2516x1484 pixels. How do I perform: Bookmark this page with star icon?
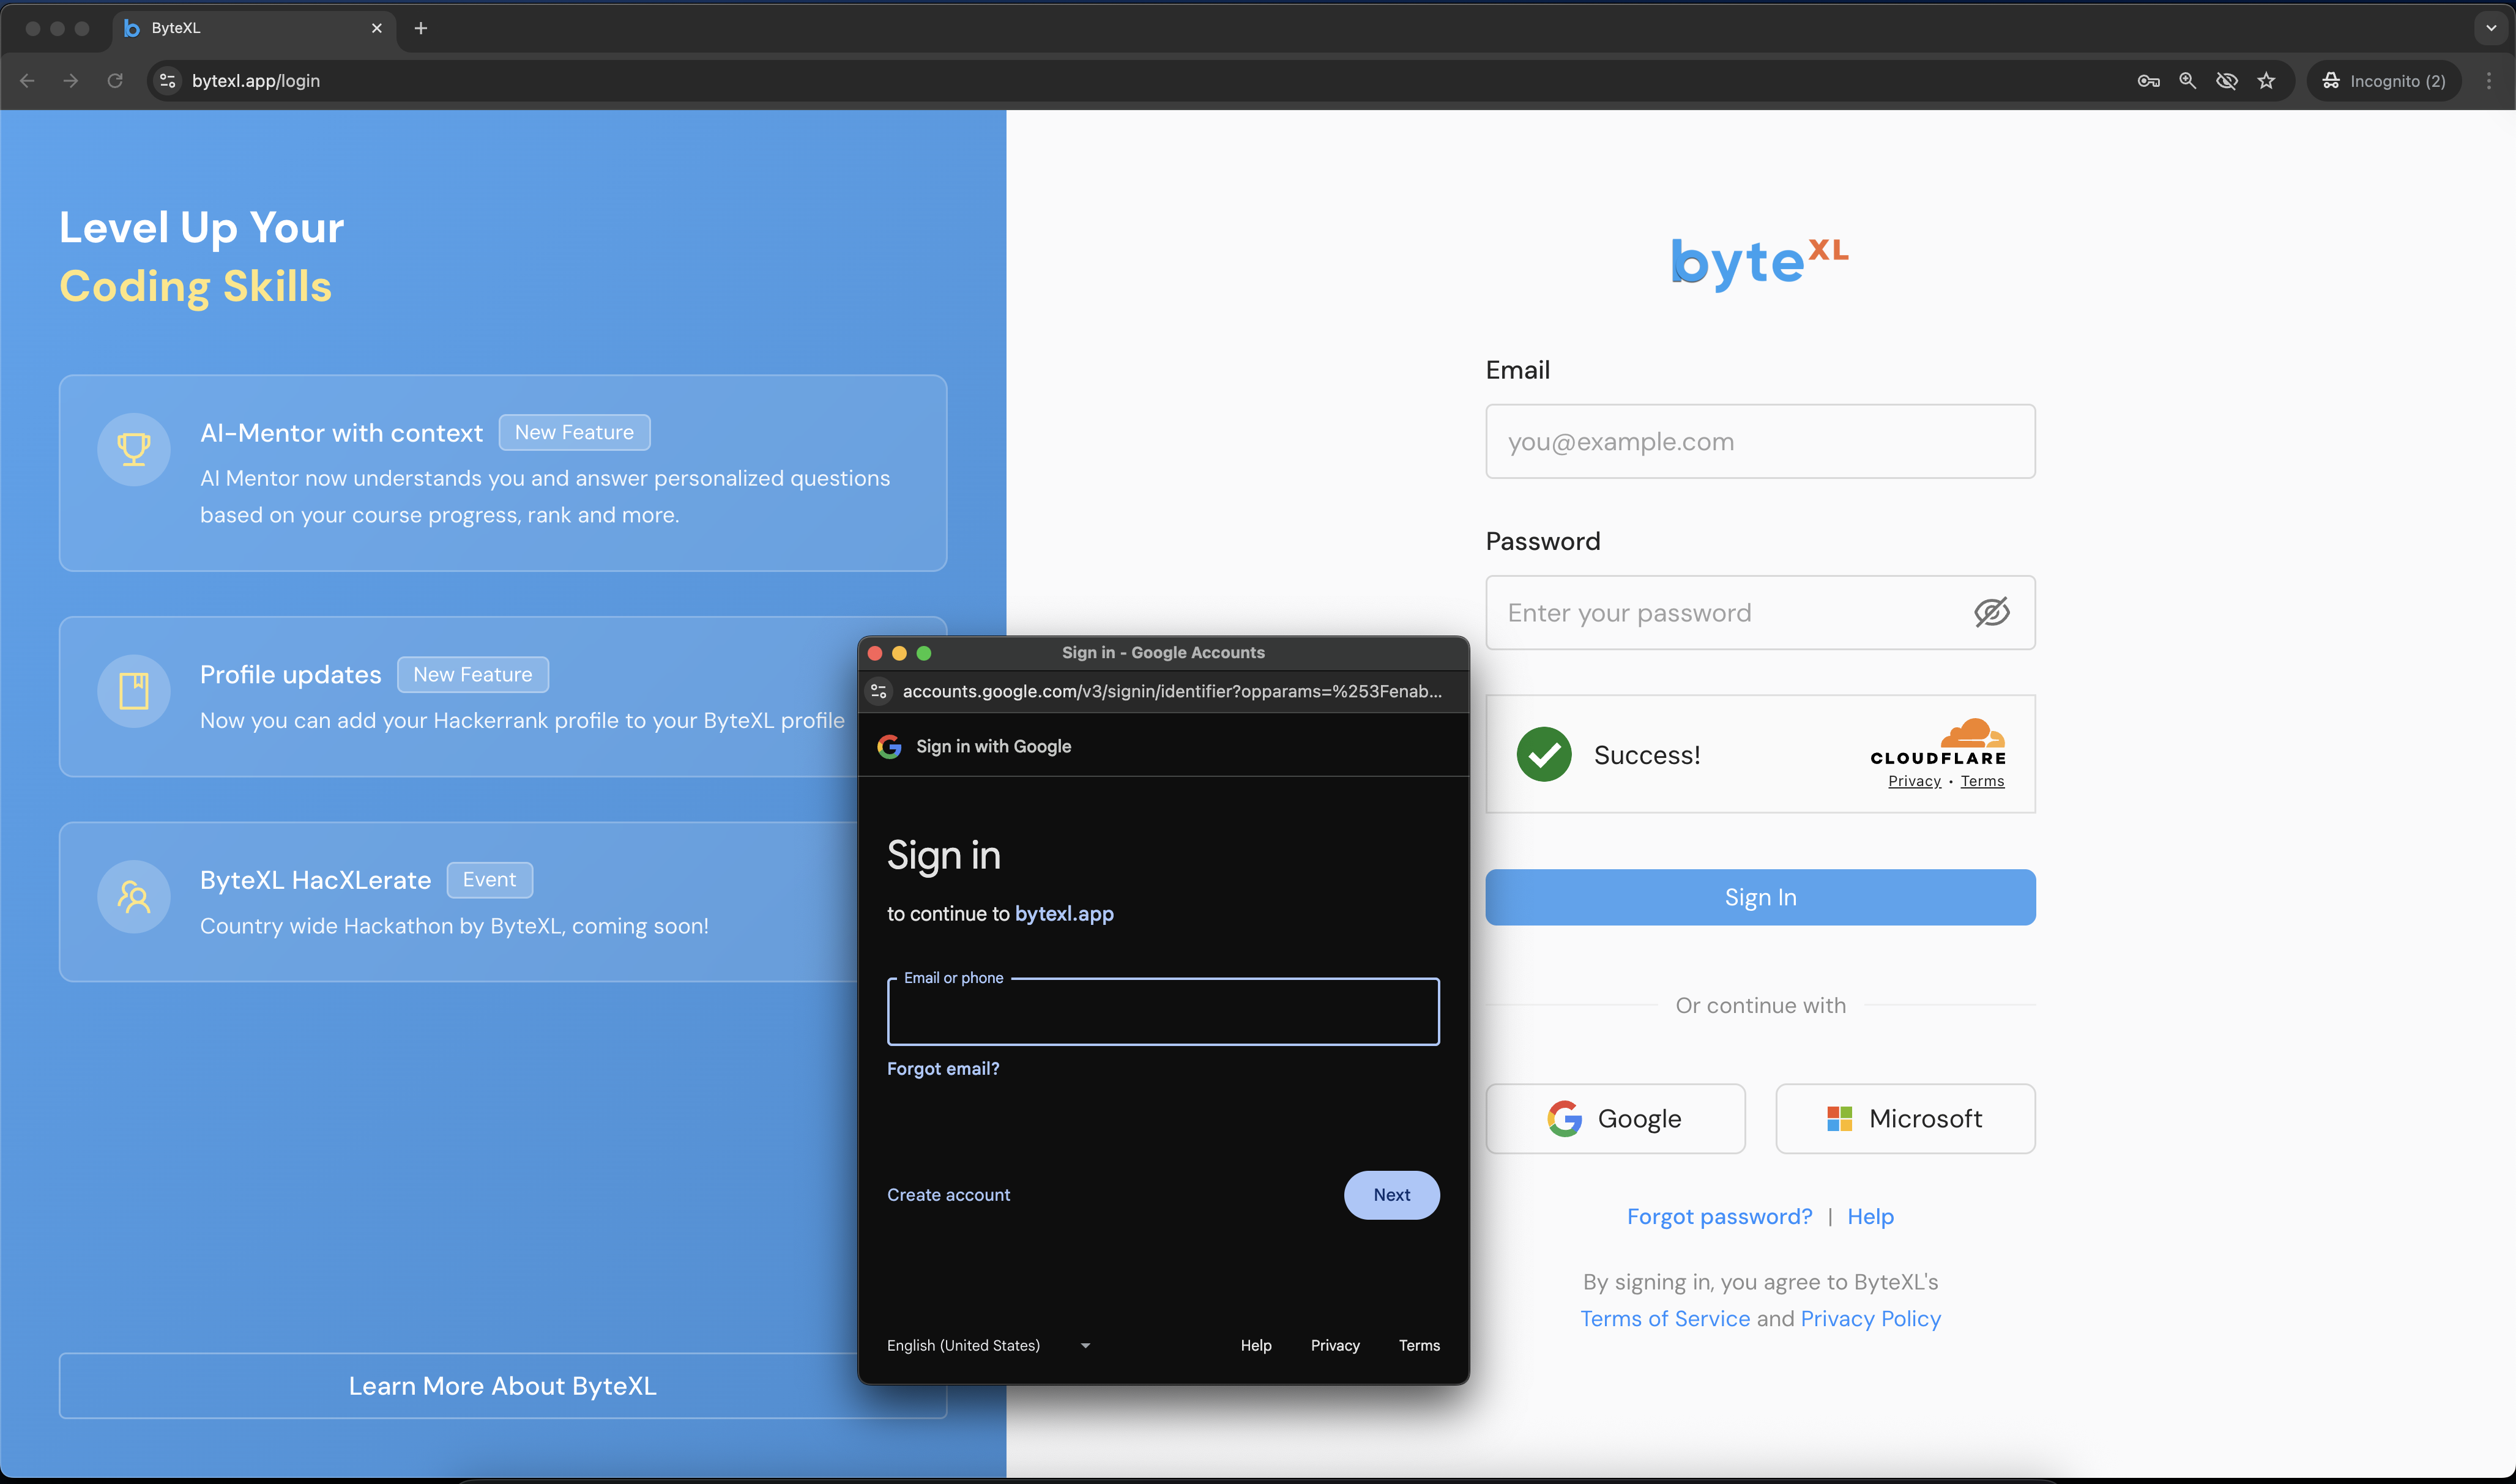[x=2266, y=81]
